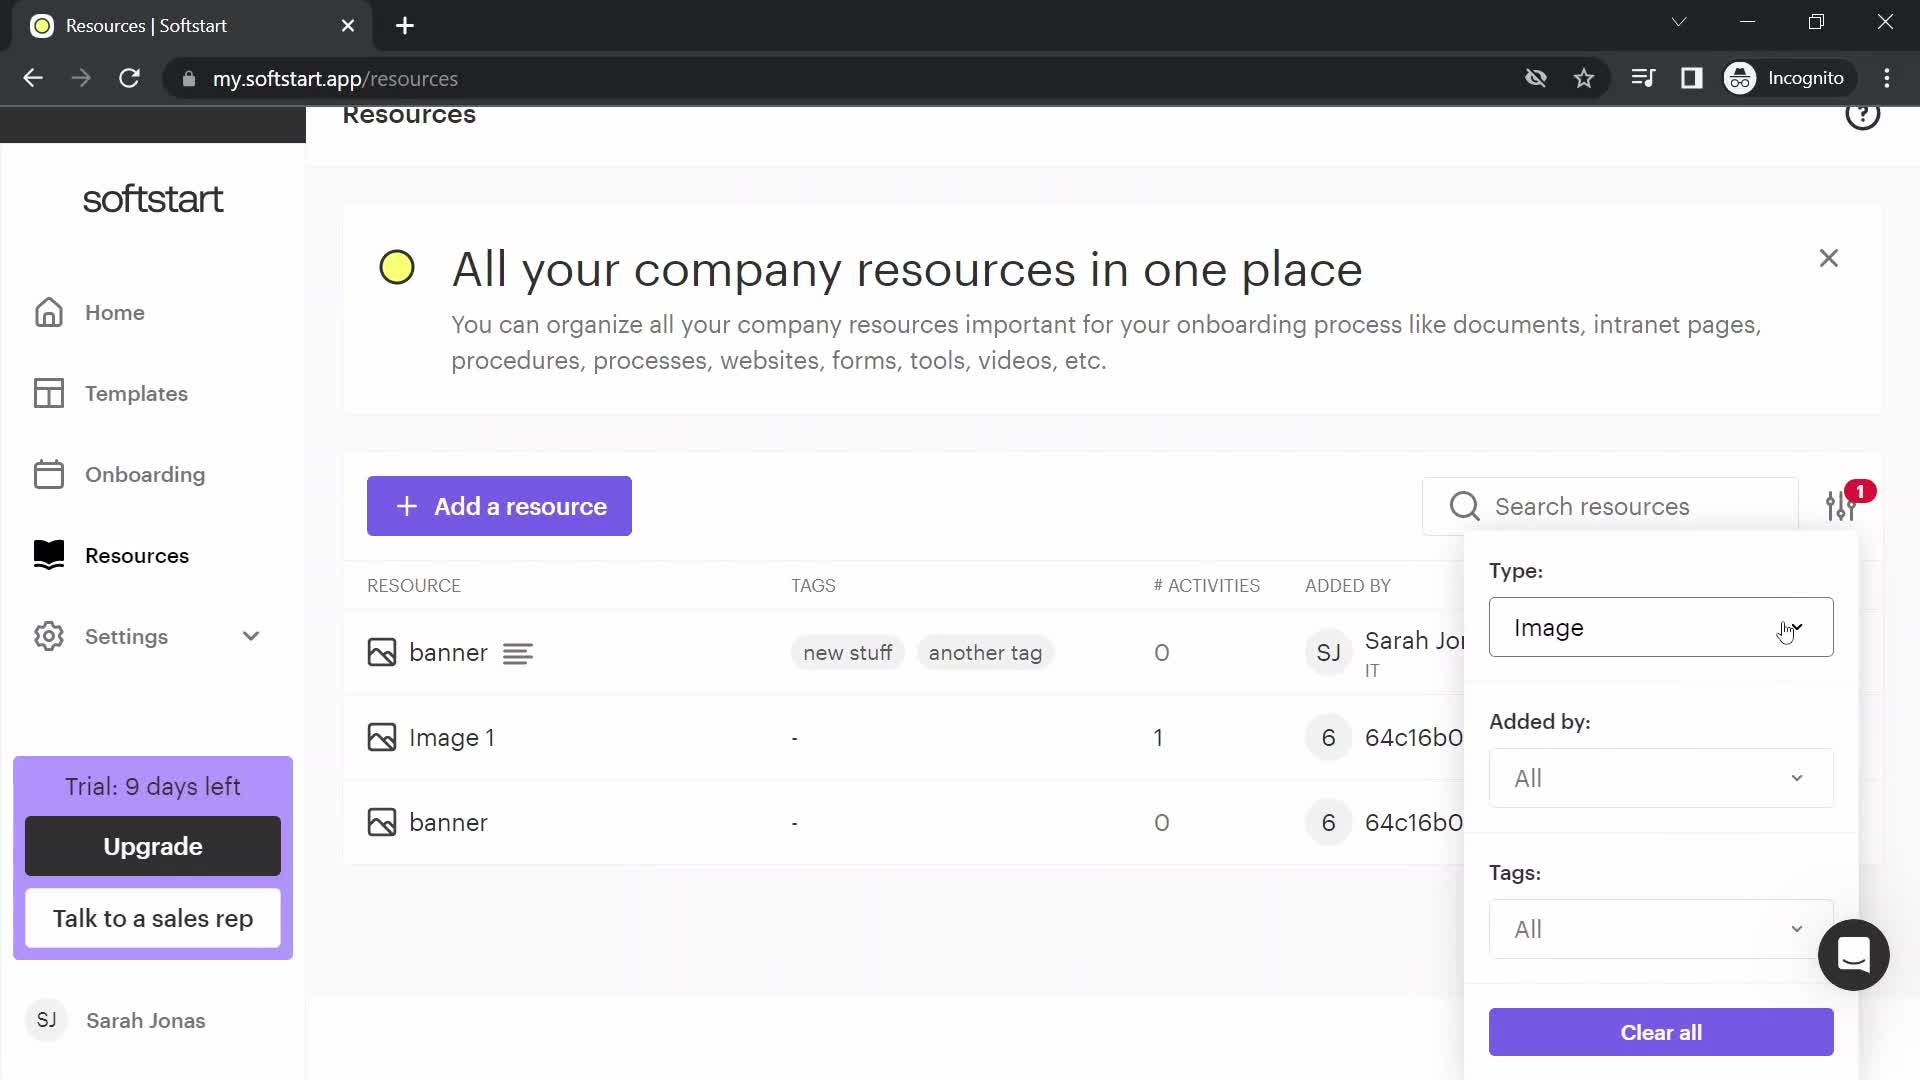The image size is (1920, 1080).
Task: Open Sarah Jonas profile avatar
Action: point(46,1021)
